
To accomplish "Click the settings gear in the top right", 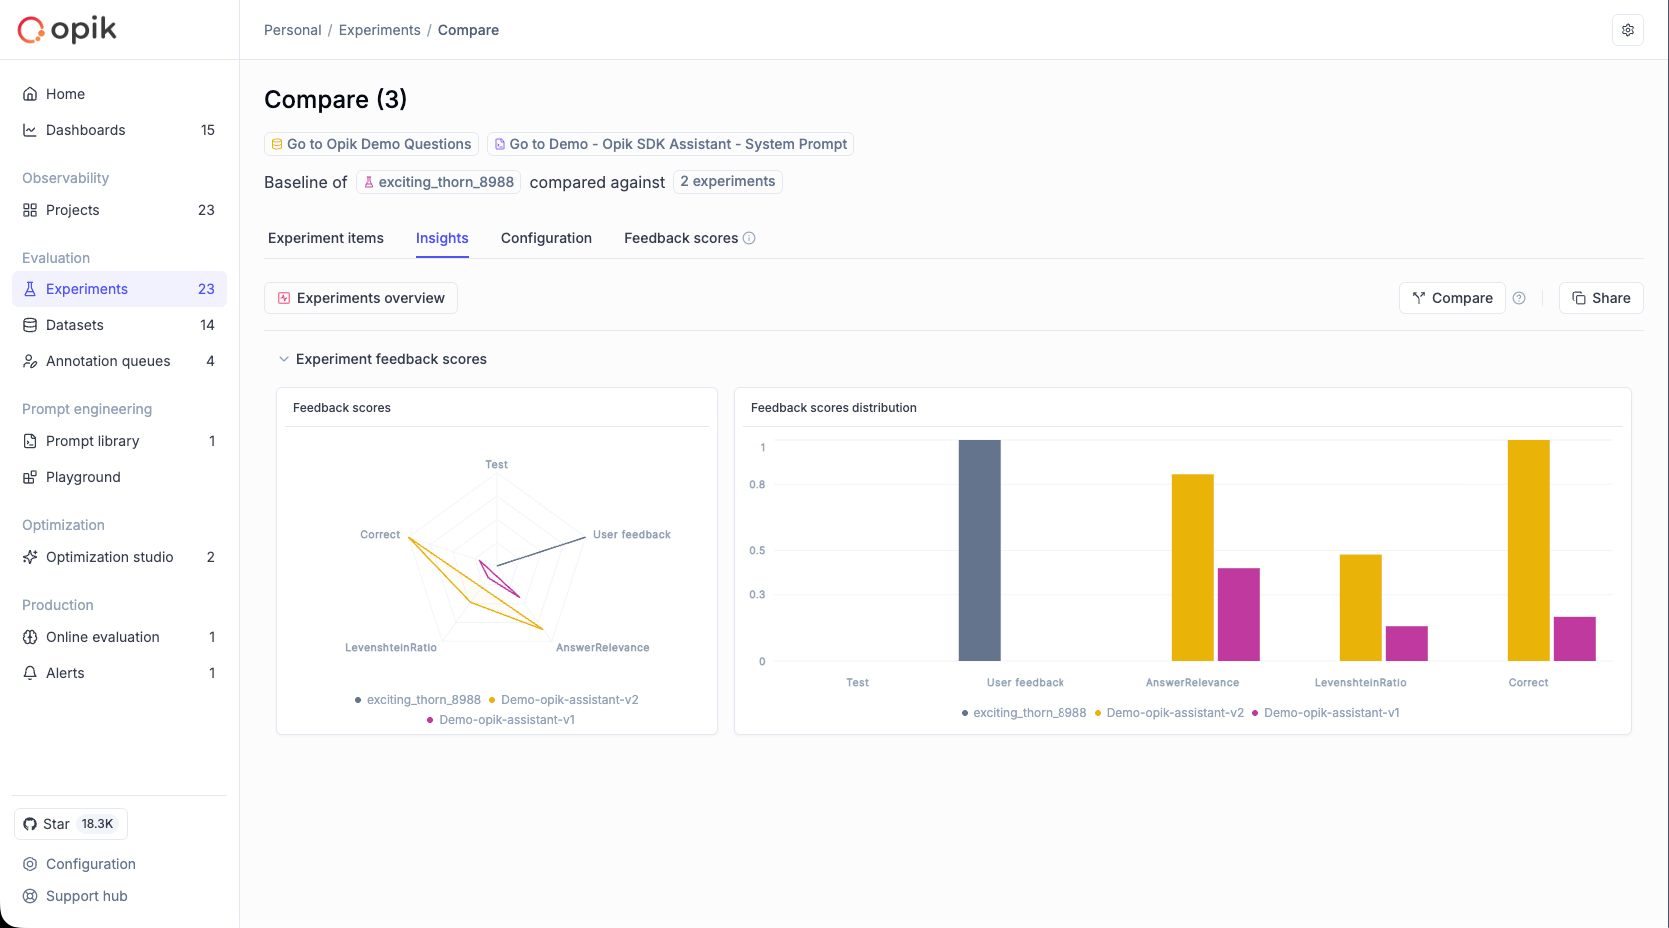I will [x=1627, y=30].
